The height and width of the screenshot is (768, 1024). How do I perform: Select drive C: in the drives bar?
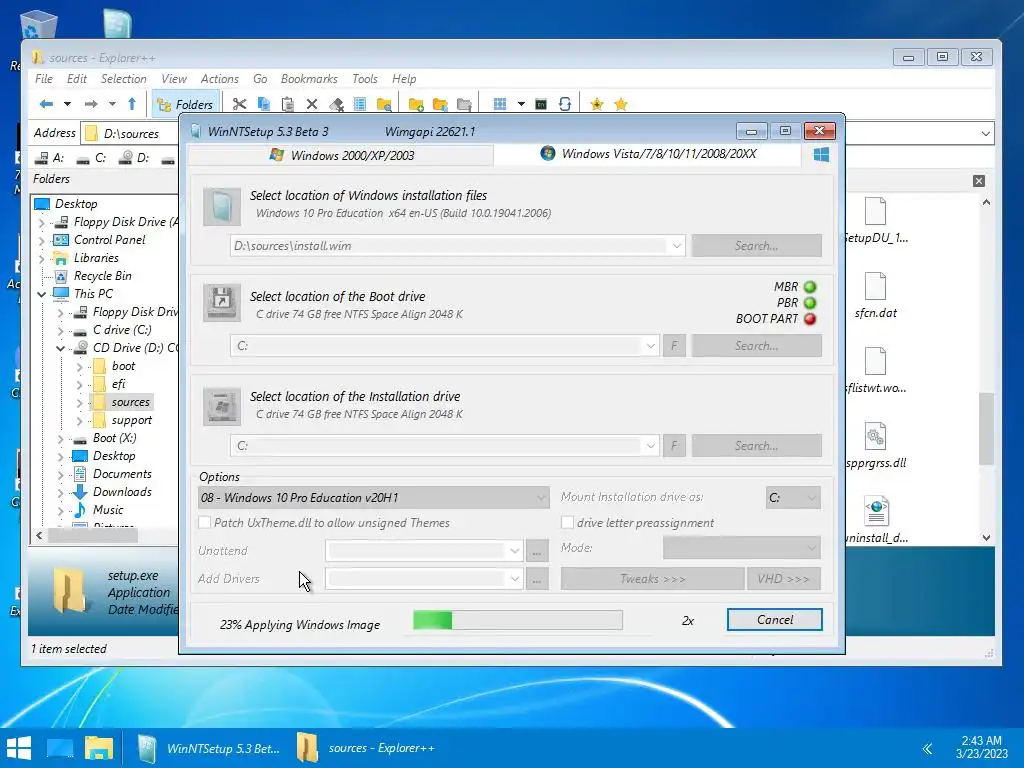[91, 157]
